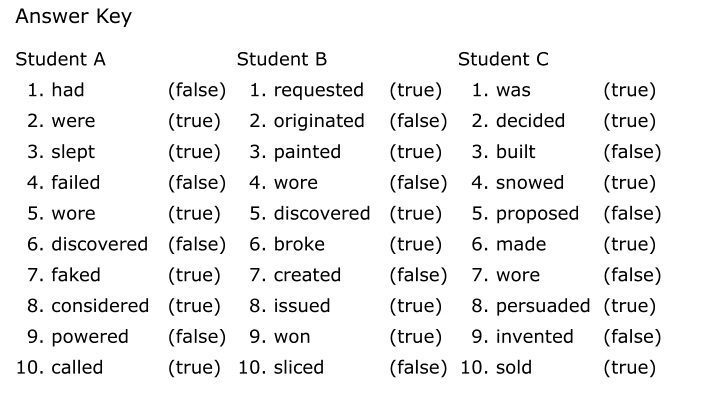Click the word 'proposed' under Student C
The image size is (703, 407).
click(537, 214)
